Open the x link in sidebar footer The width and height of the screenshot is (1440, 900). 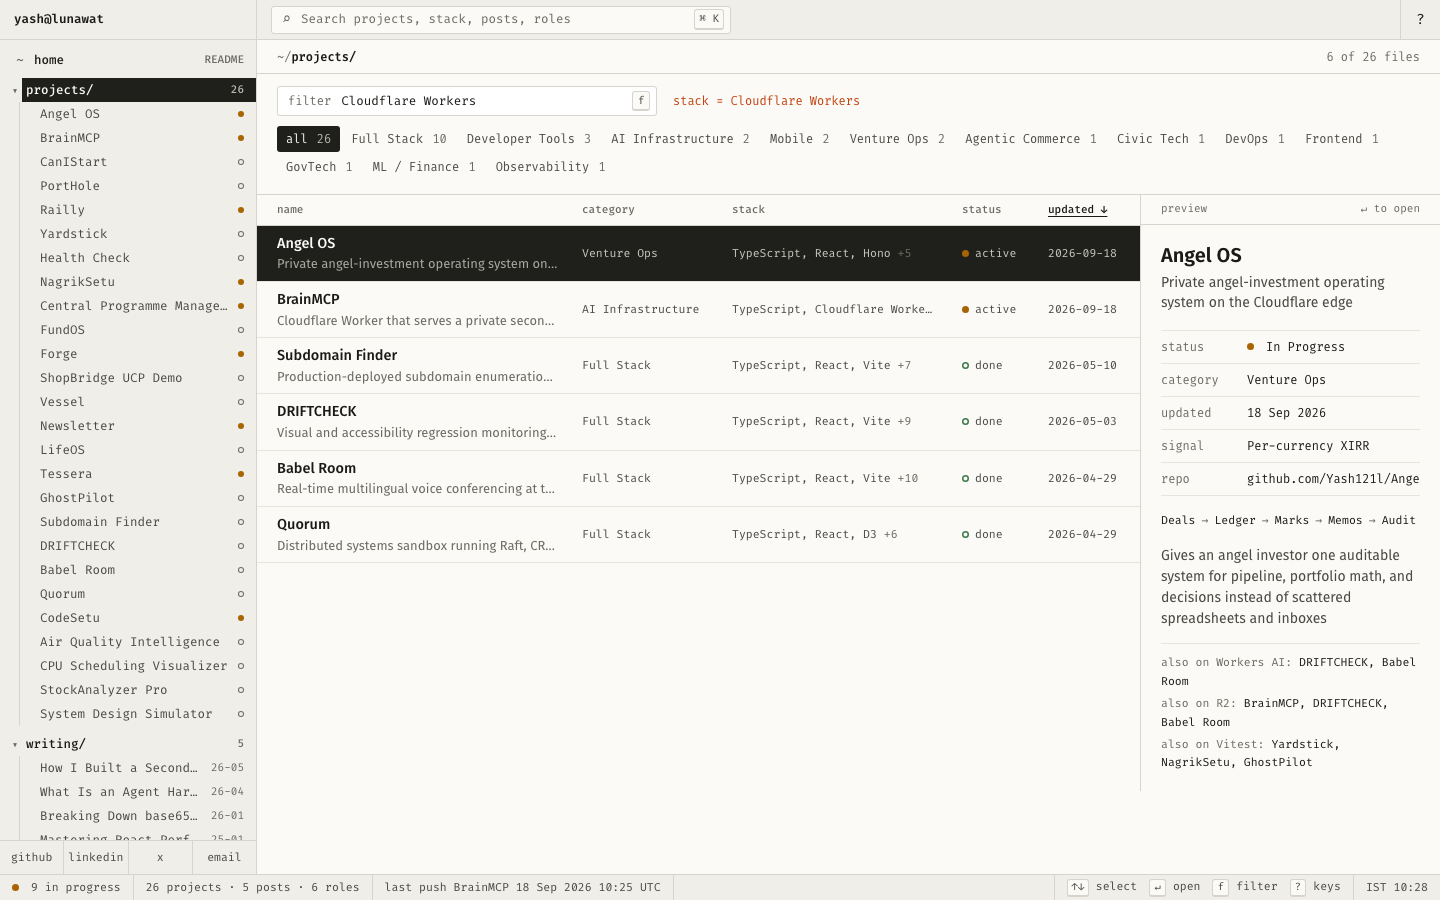(160, 858)
